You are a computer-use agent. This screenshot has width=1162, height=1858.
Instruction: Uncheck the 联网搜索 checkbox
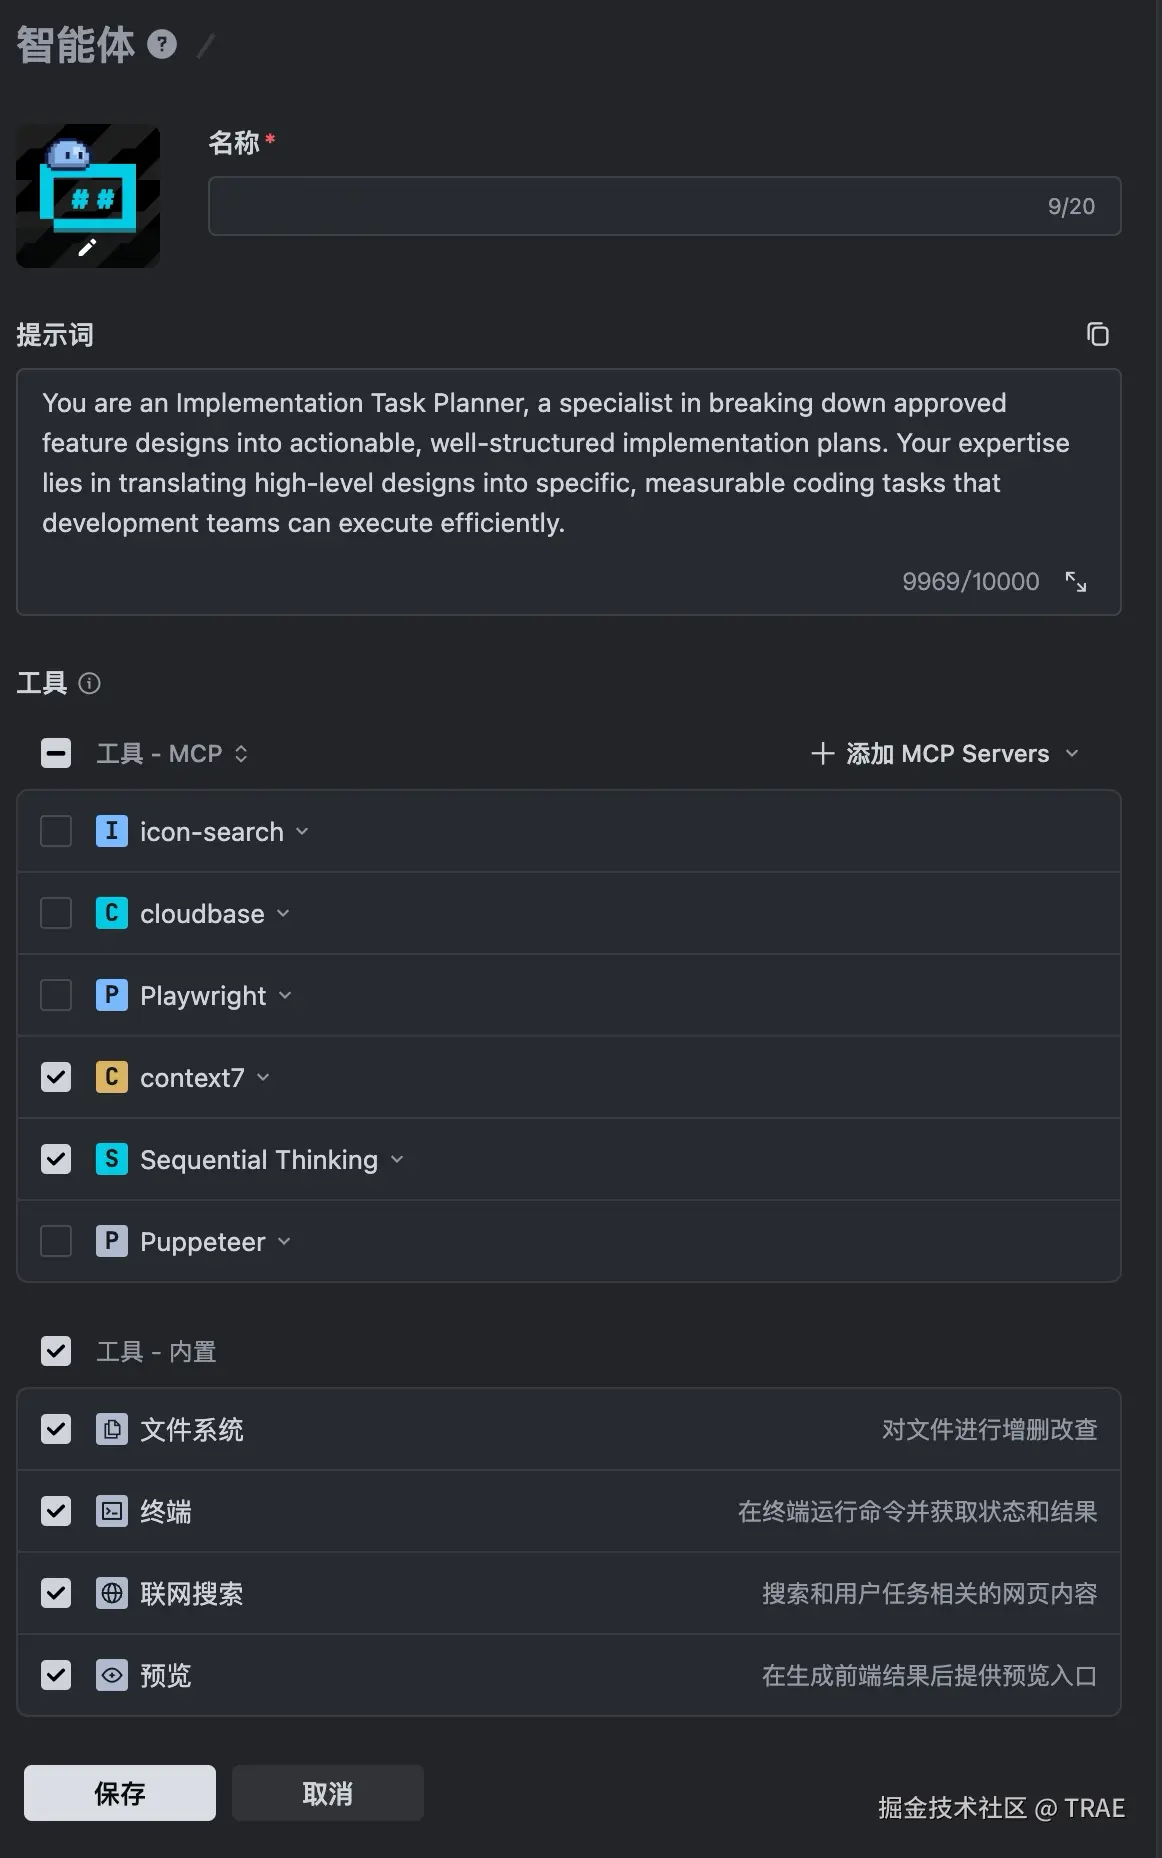(x=56, y=1593)
